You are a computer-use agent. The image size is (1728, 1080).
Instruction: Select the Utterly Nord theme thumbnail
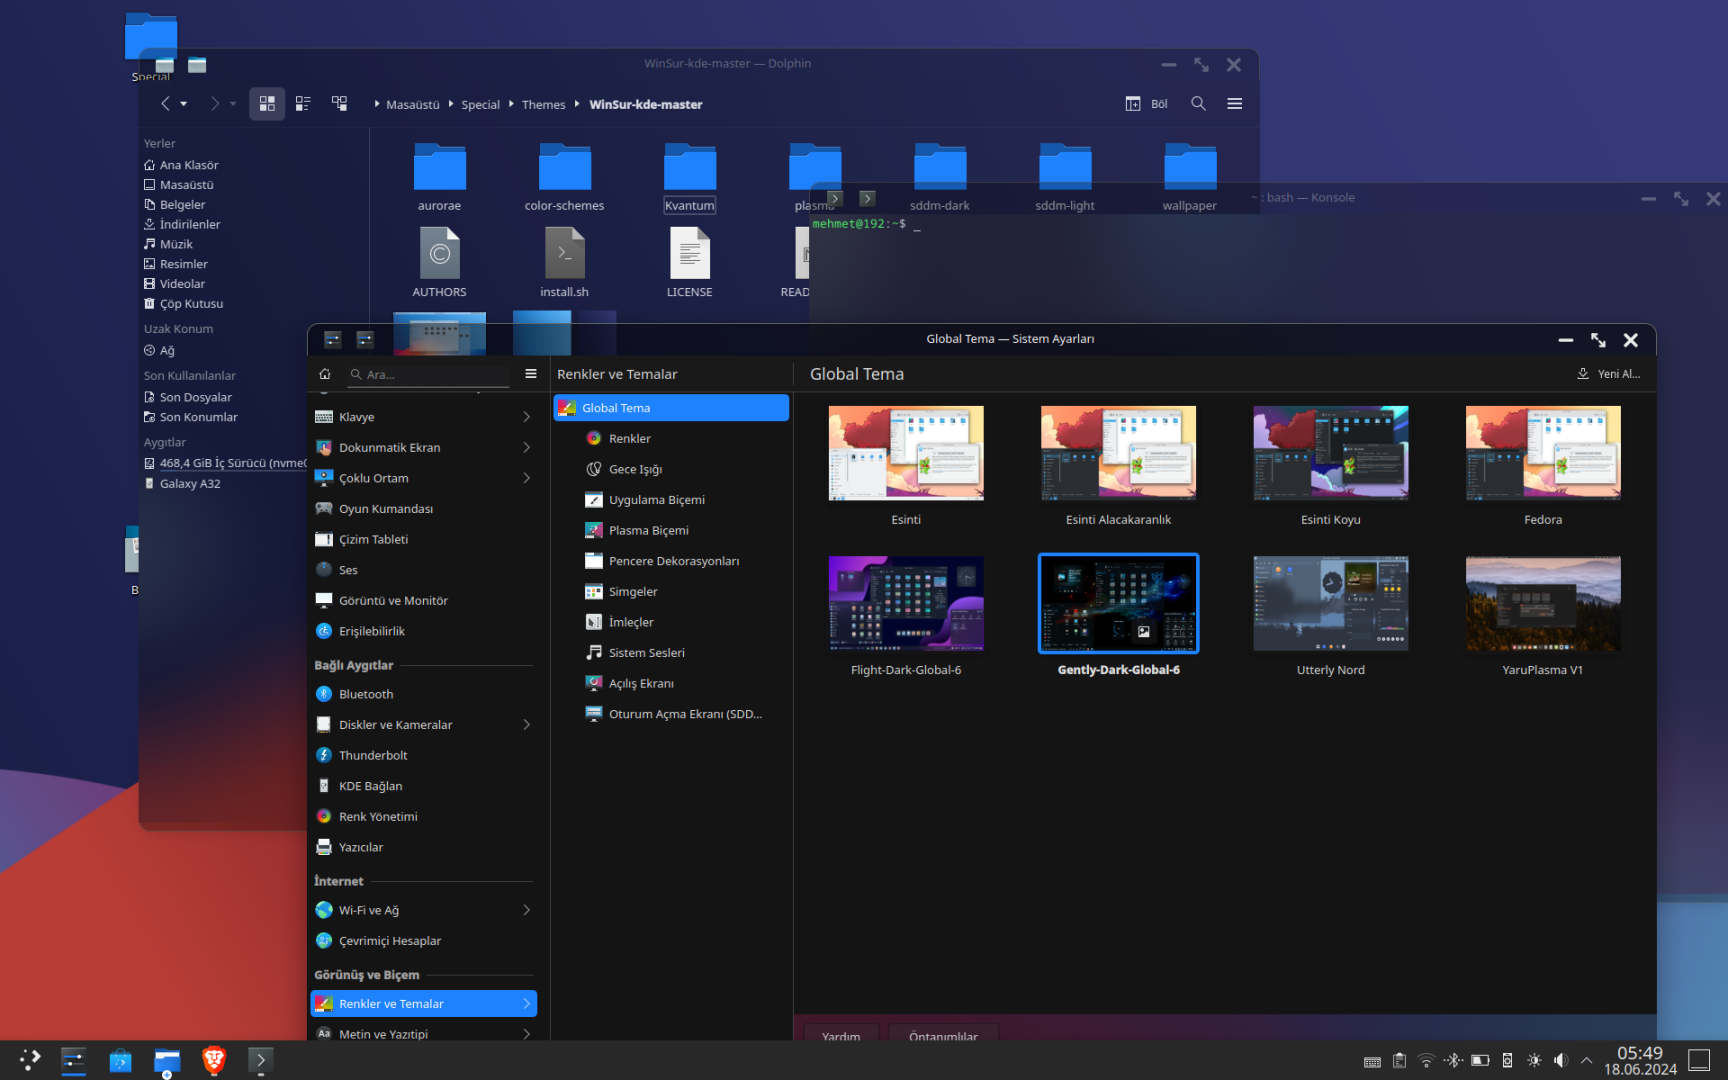[x=1330, y=604]
